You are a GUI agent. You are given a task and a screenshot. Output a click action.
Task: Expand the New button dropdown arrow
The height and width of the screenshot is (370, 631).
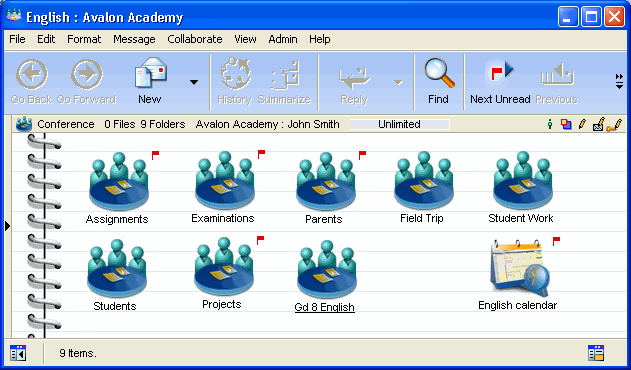[x=194, y=82]
